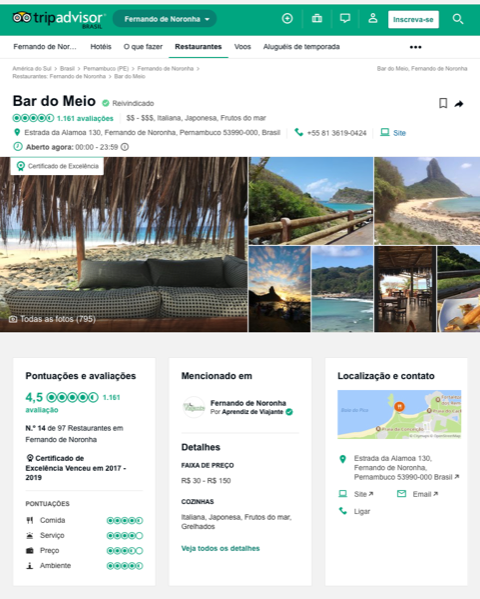Click the Certificado de Excelência badge on photo
480x599 pixels.
[57, 166]
